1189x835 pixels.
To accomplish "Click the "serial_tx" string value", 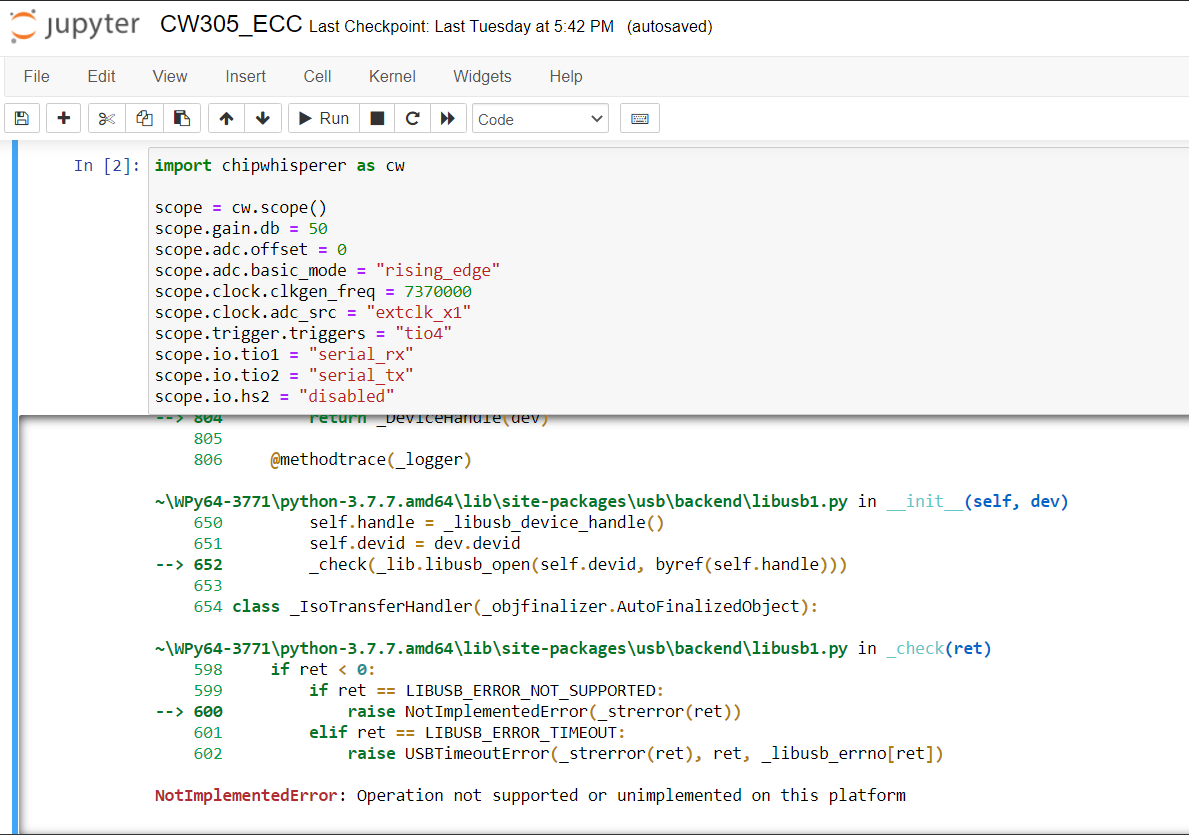I will [x=361, y=375].
